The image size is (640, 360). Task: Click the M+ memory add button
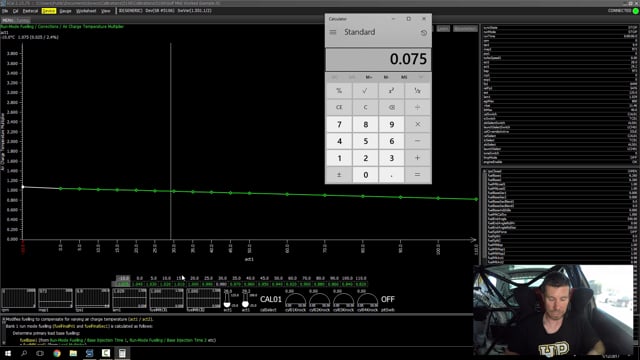tap(369, 77)
